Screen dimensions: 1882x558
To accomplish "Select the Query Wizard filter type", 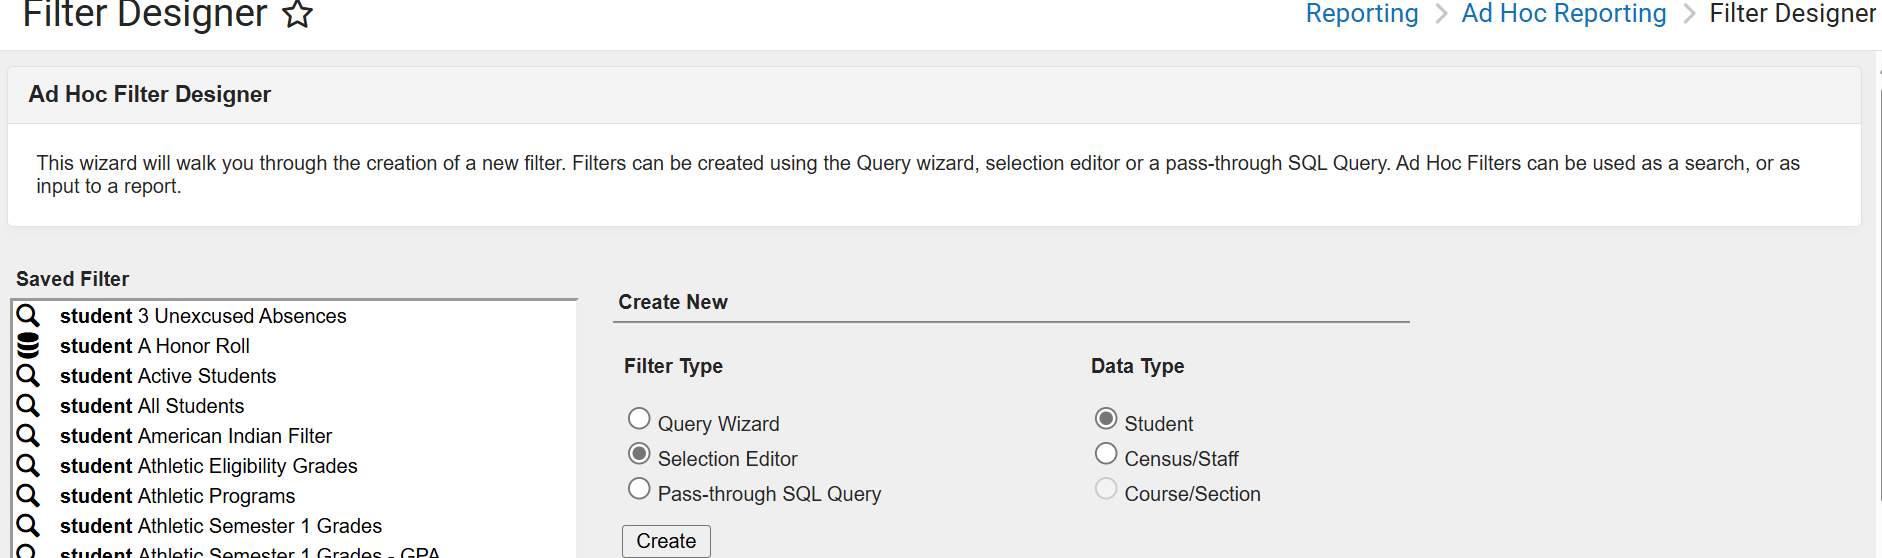I will coord(639,419).
